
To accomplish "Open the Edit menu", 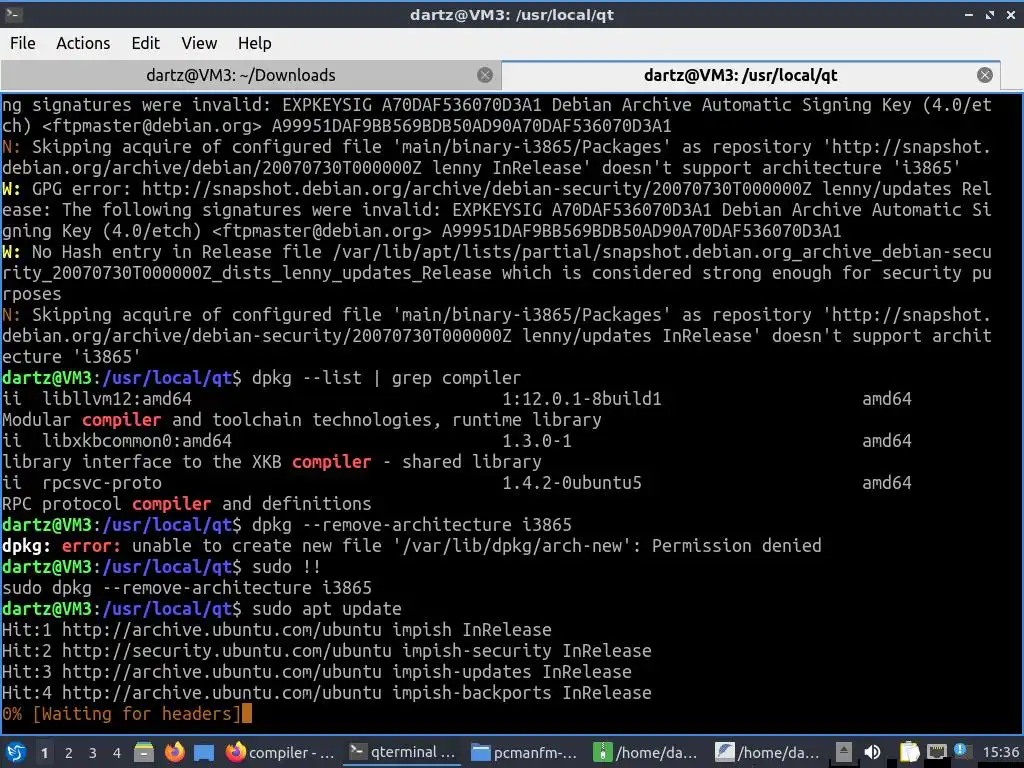I will point(145,43).
